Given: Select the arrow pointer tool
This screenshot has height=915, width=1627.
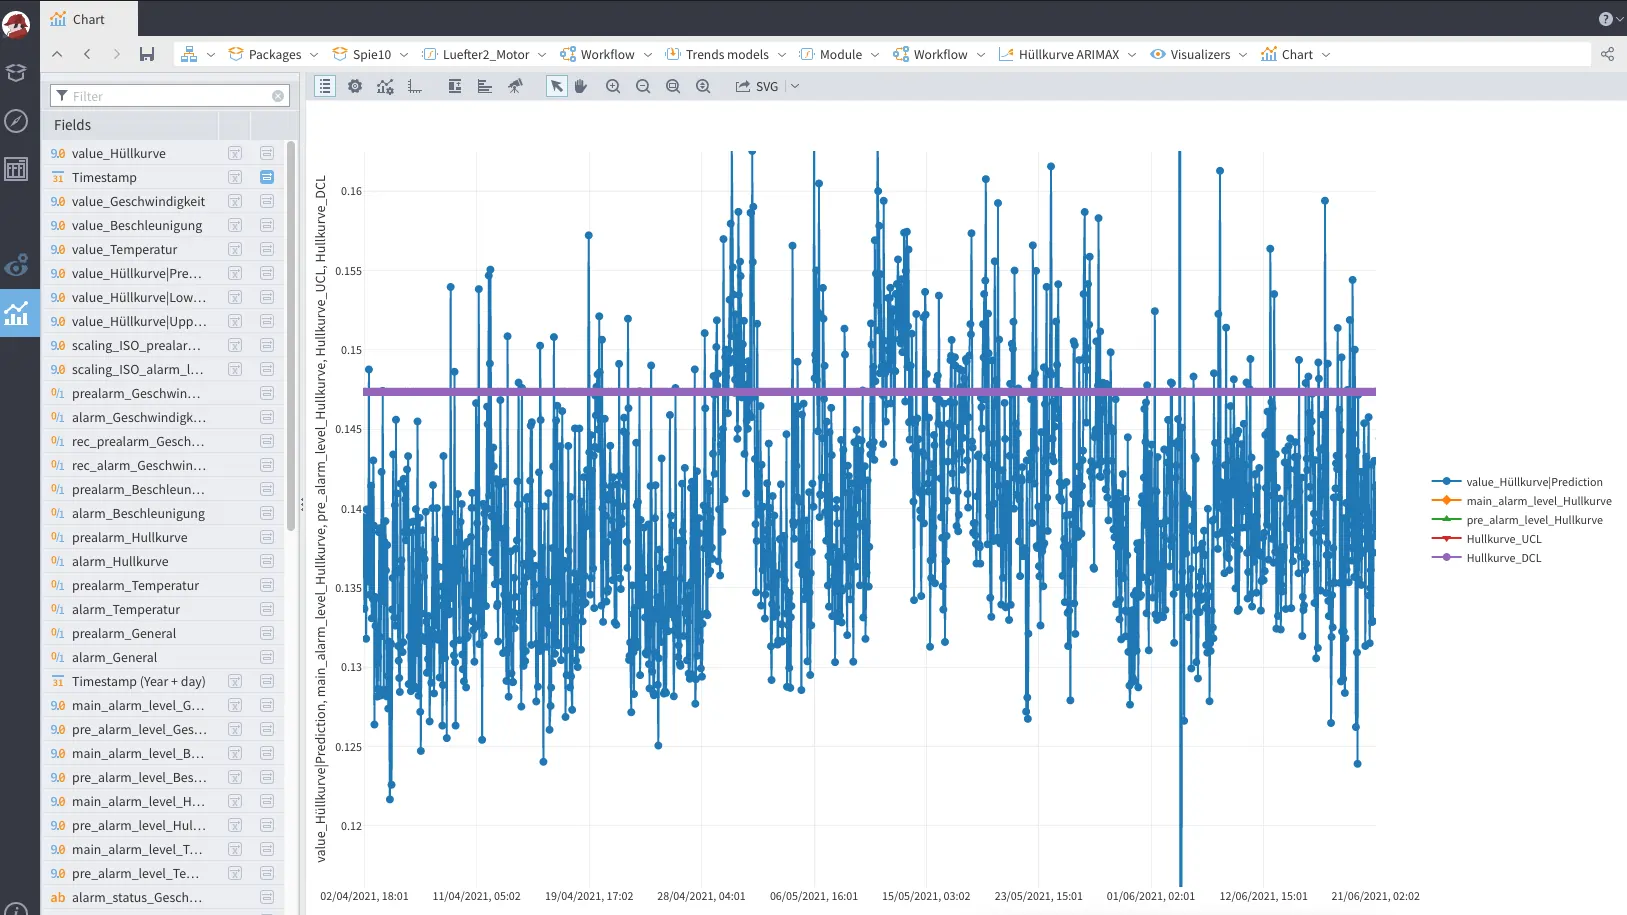Looking at the screenshot, I should [557, 86].
